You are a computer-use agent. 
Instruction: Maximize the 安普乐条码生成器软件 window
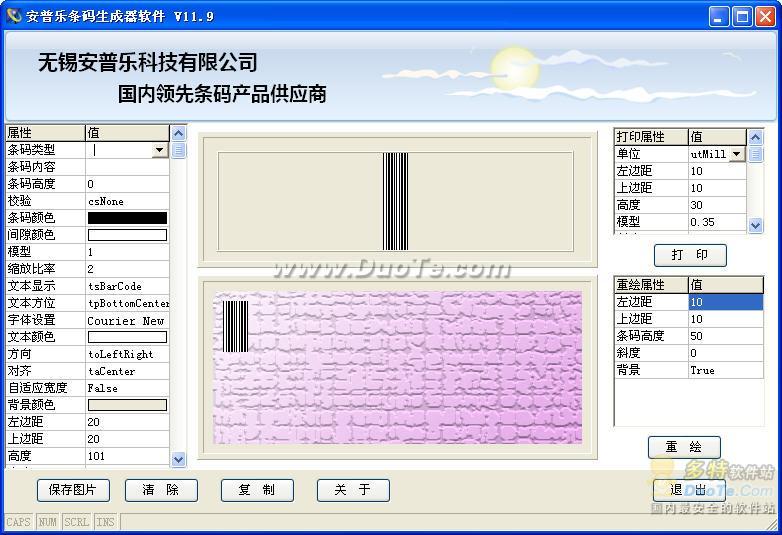coord(742,17)
